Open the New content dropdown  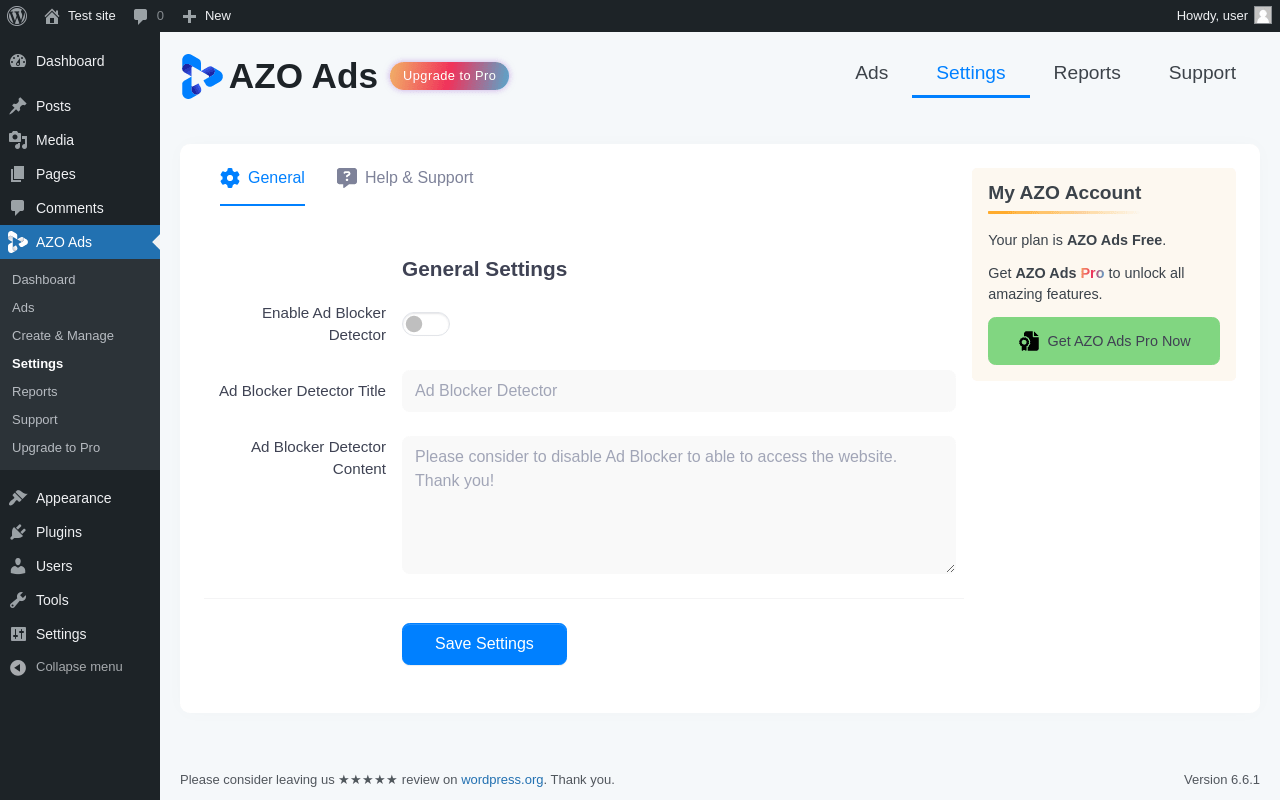(x=207, y=16)
